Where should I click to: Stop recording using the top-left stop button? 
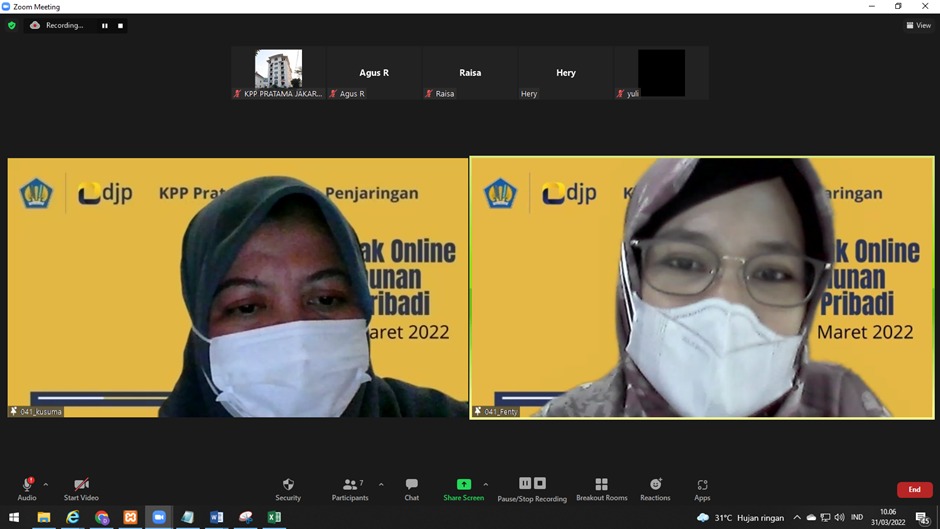120,25
